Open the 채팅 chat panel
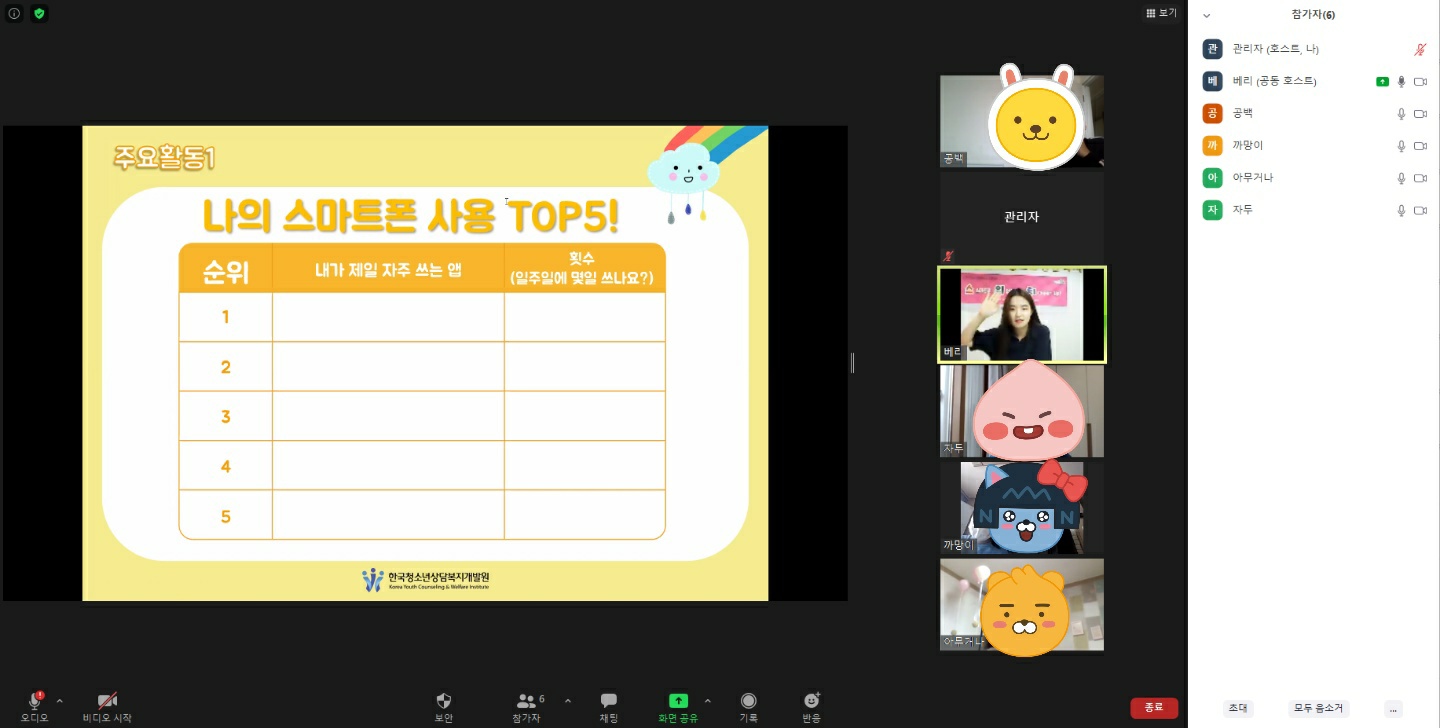 coord(608,701)
